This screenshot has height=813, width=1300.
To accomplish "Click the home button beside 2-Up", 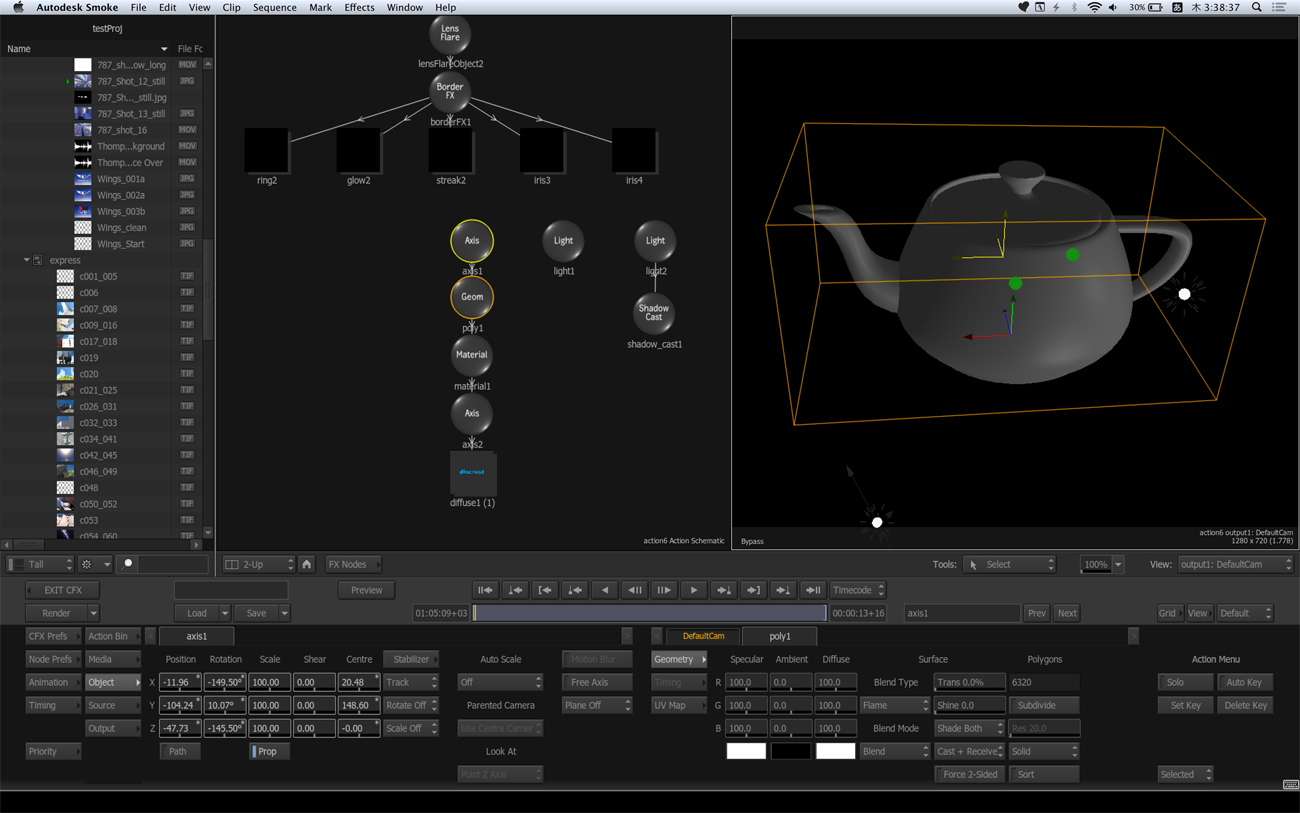I will 307,564.
